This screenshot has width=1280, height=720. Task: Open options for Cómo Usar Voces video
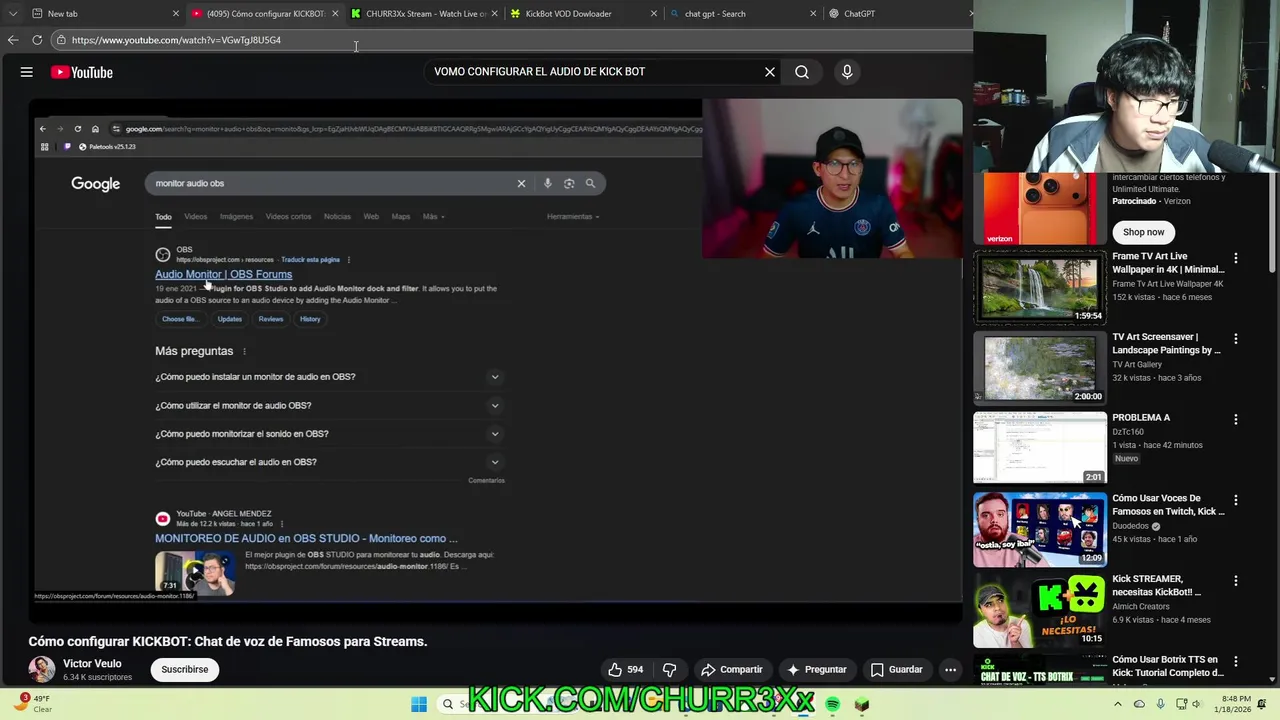click(x=1236, y=500)
